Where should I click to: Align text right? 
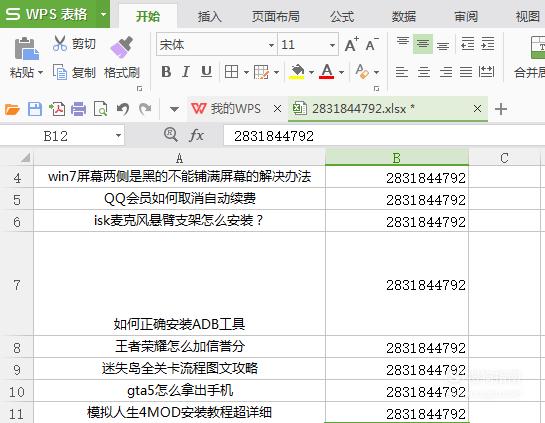(446, 72)
